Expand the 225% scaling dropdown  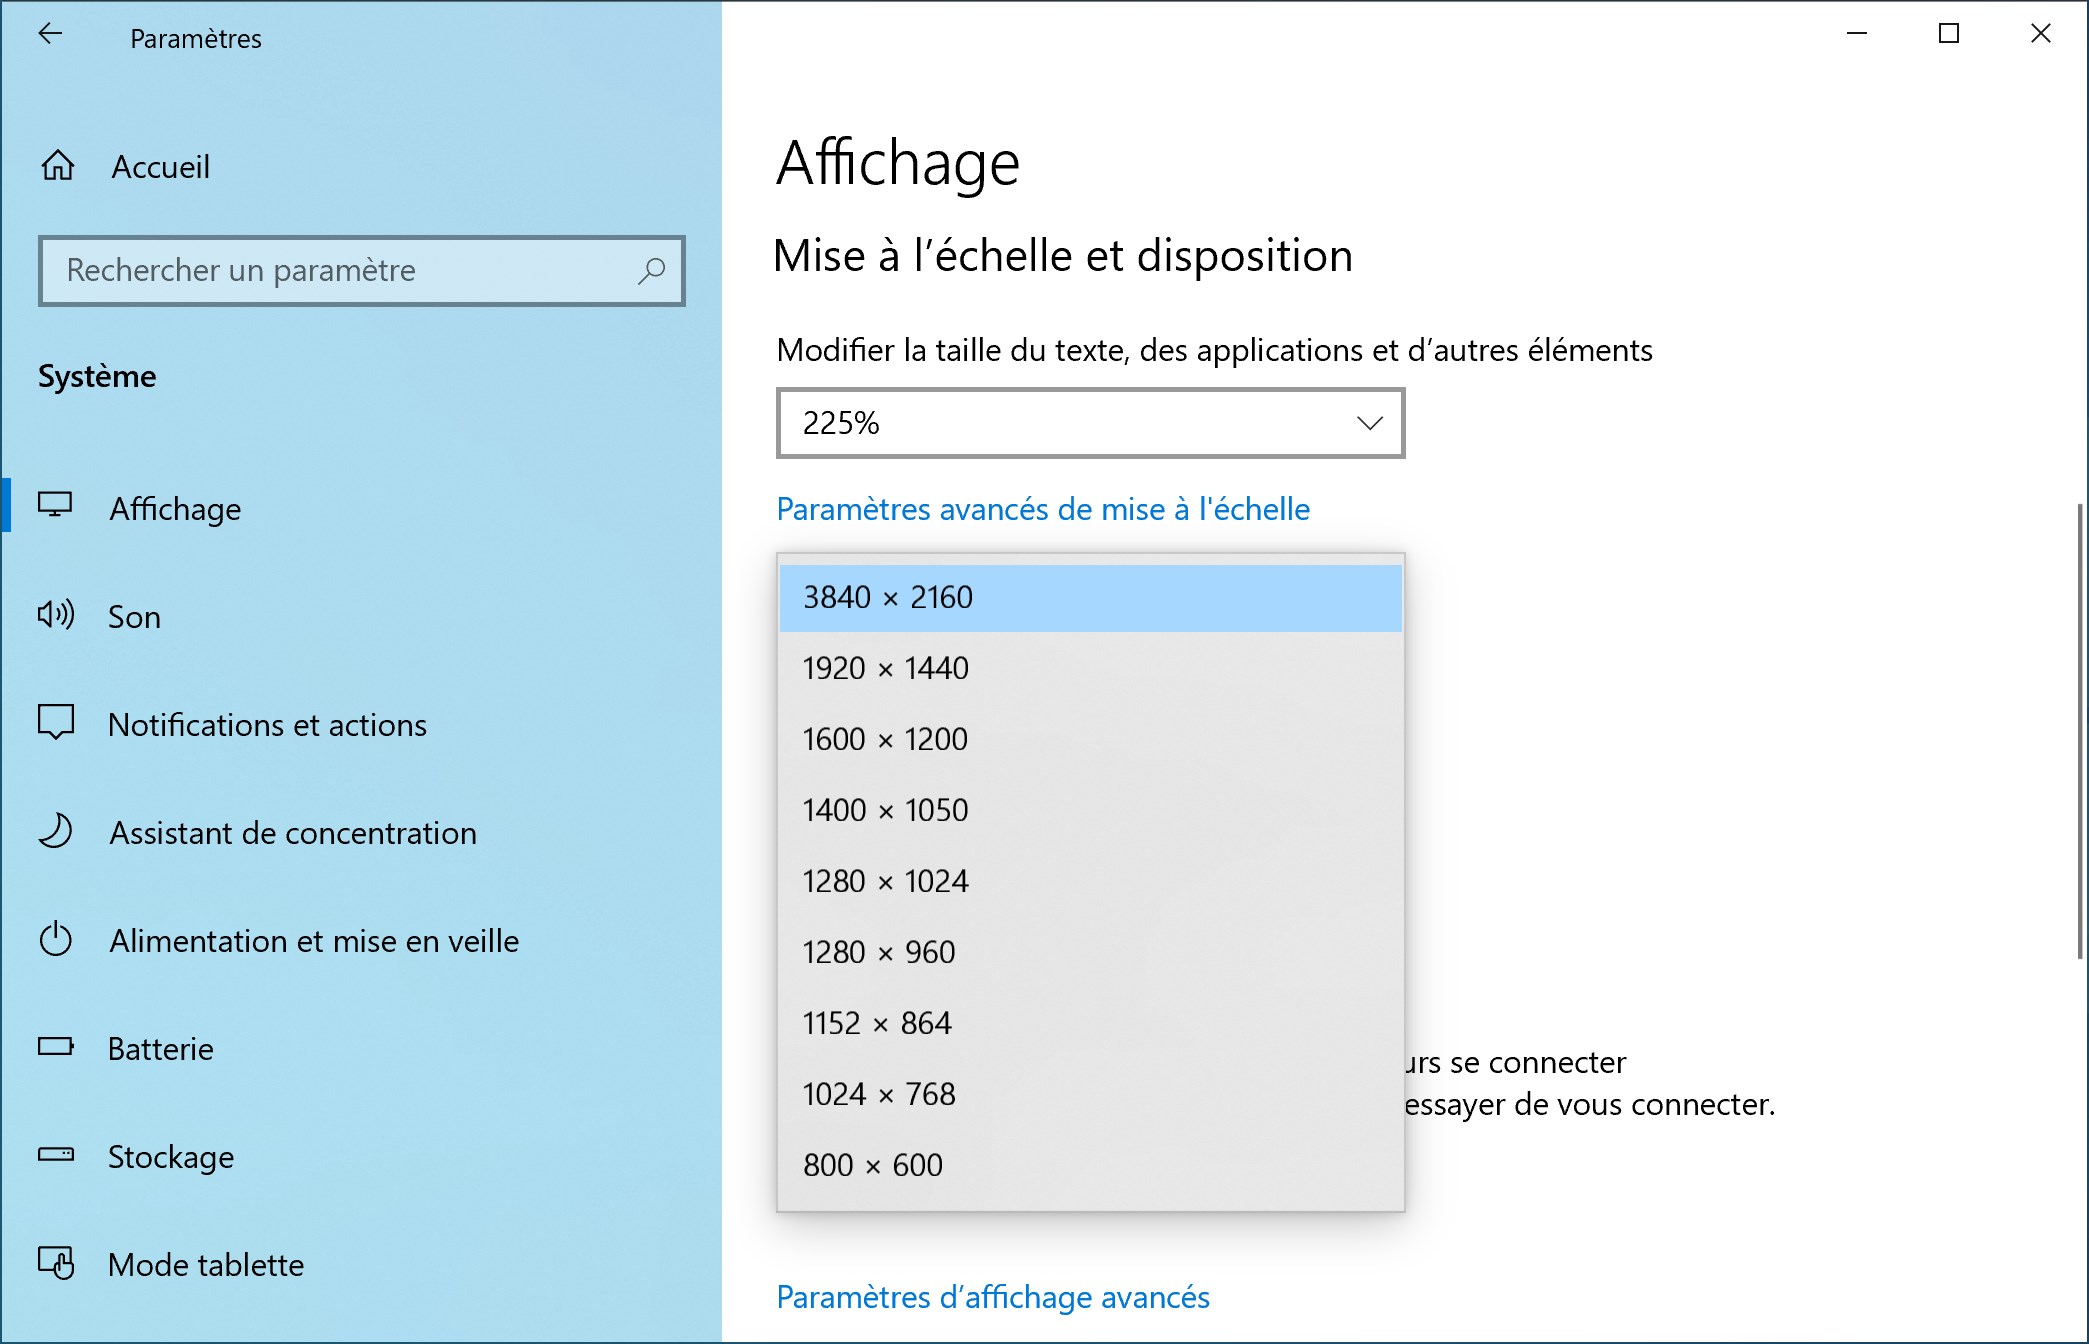click(x=1090, y=423)
